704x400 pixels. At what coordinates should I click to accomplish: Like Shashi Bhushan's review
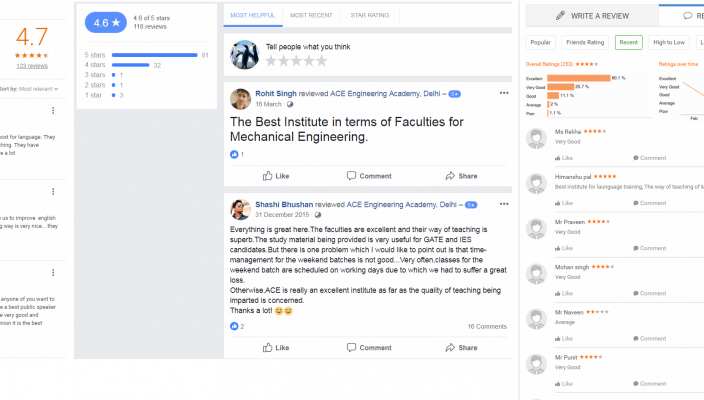click(x=276, y=347)
